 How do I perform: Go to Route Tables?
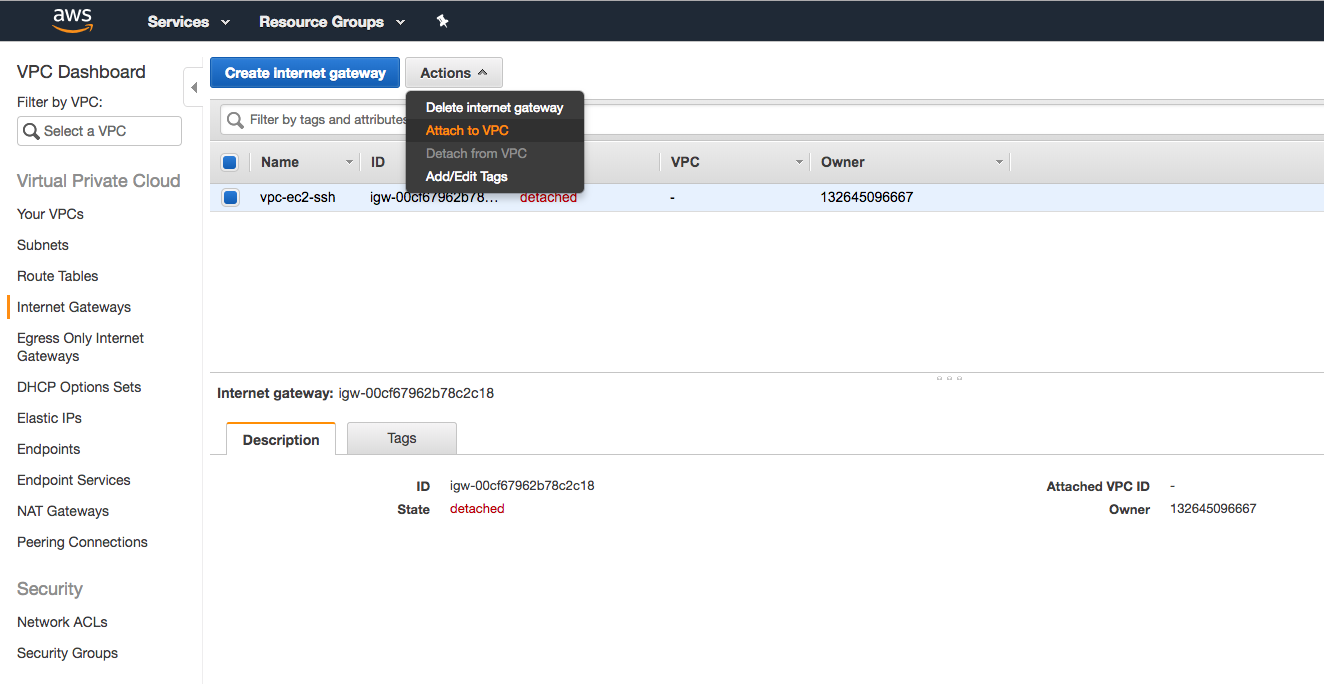coord(58,276)
